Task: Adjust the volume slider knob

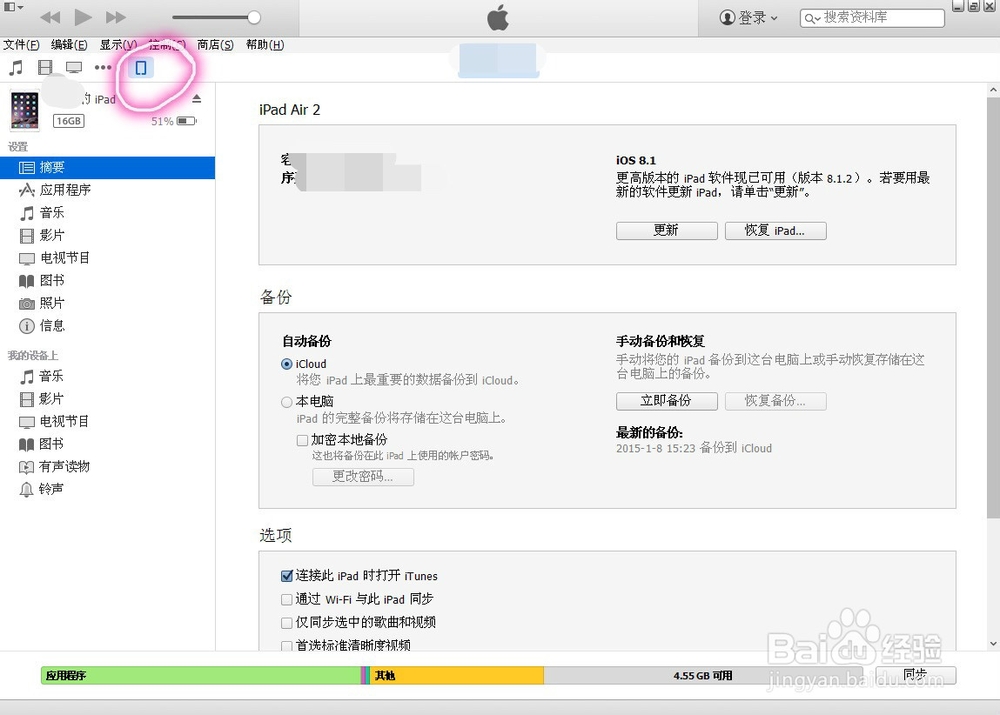Action: pos(254,17)
